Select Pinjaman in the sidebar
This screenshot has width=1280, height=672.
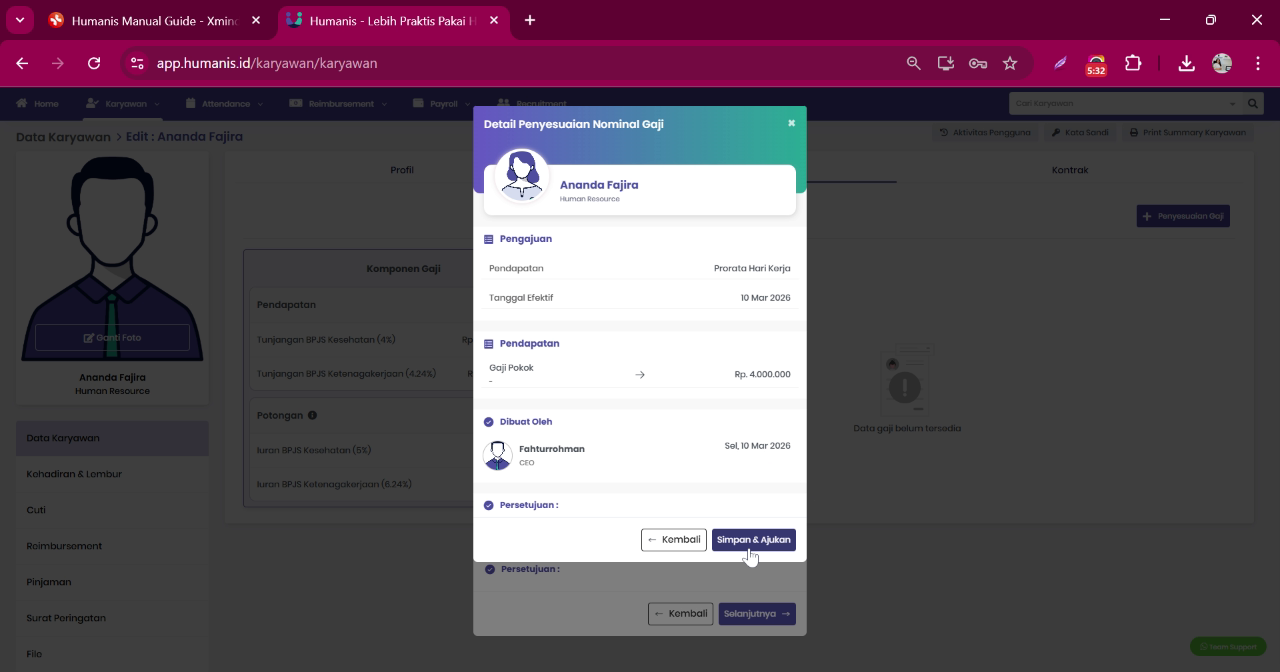point(112,582)
